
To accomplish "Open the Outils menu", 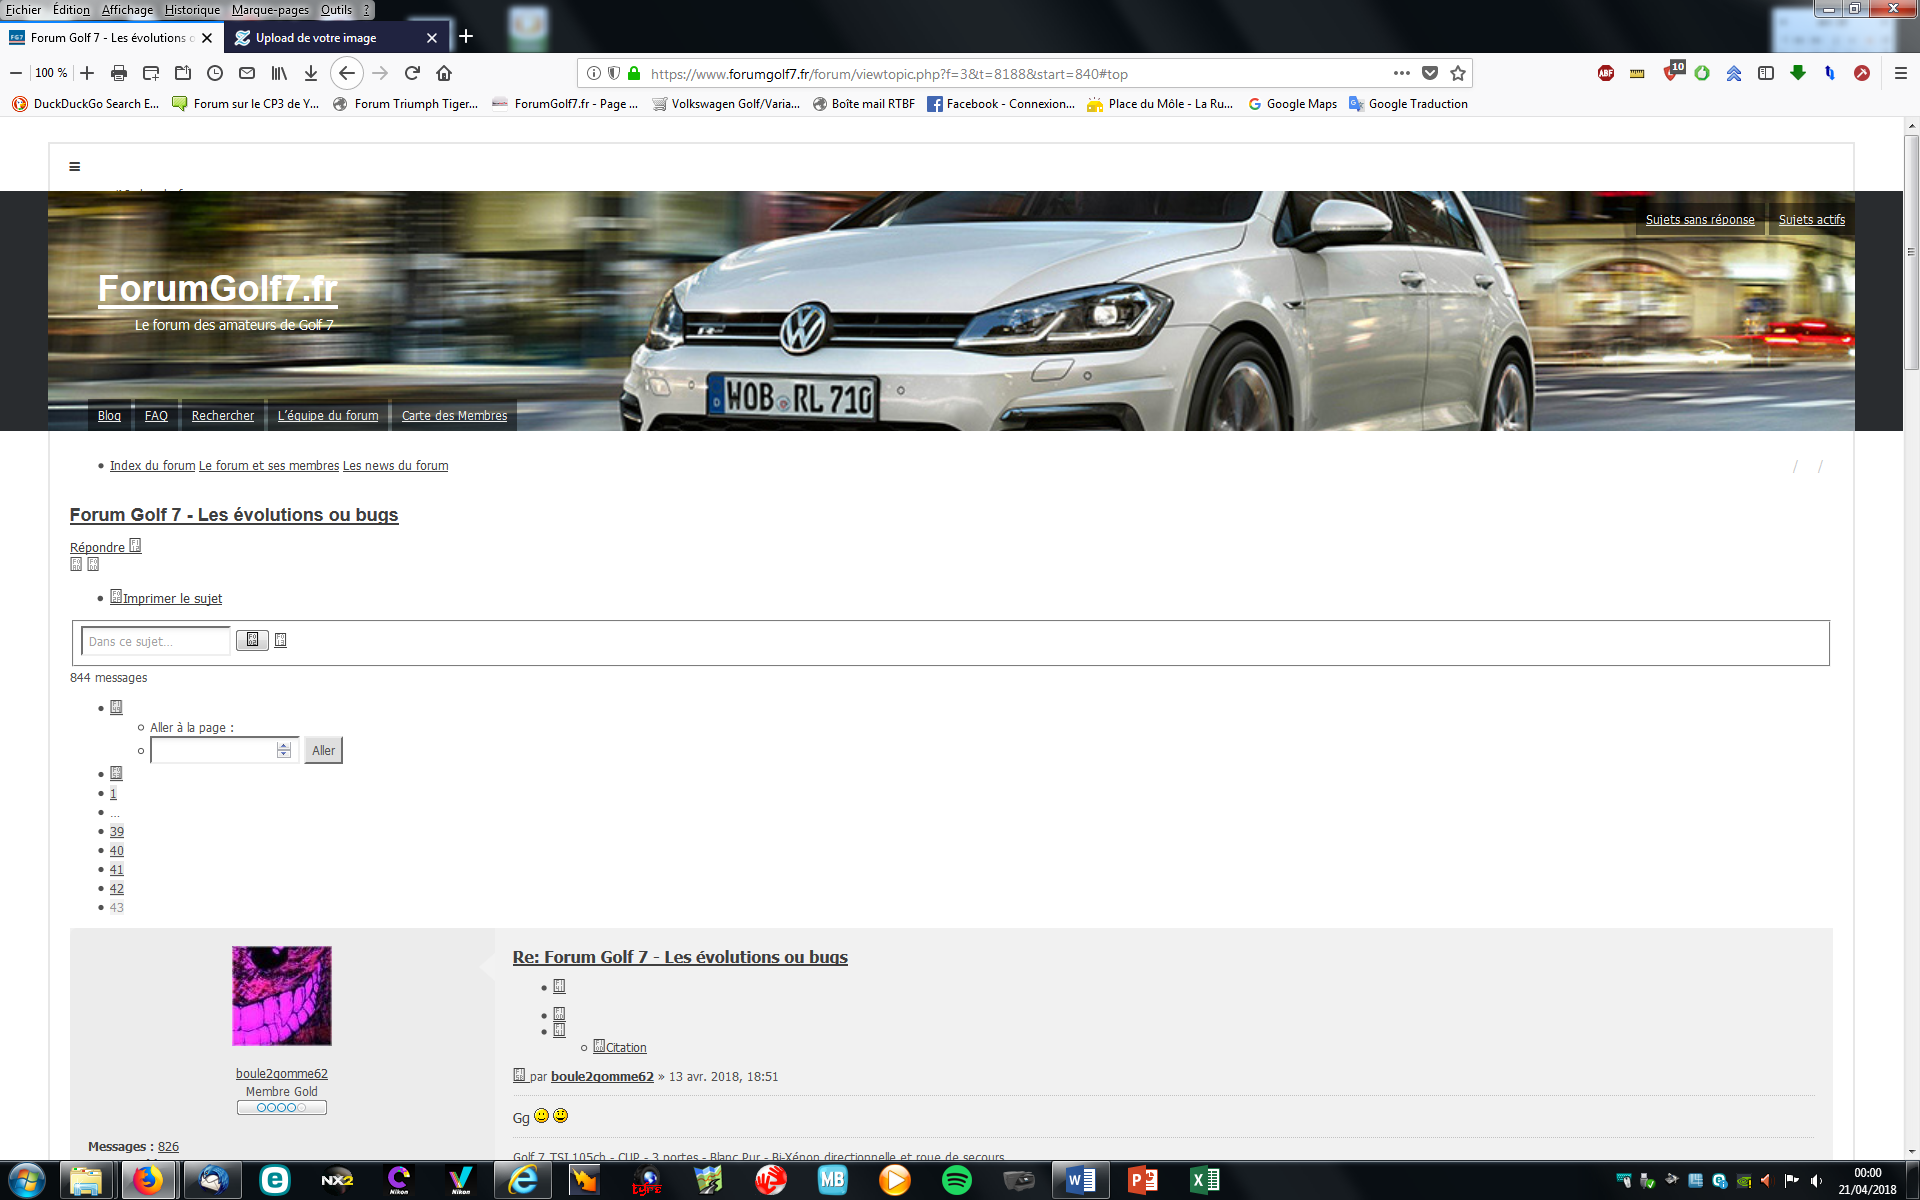I will point(336,10).
